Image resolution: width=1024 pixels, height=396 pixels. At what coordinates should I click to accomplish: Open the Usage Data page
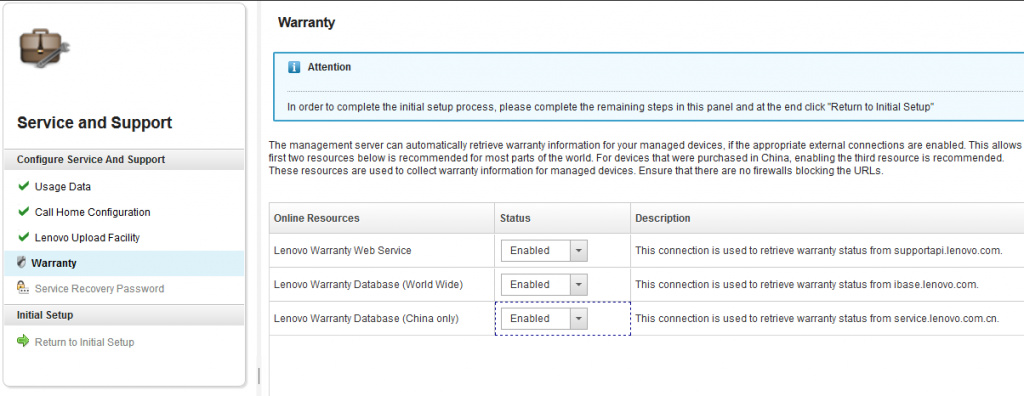pyautogui.click(x=63, y=186)
